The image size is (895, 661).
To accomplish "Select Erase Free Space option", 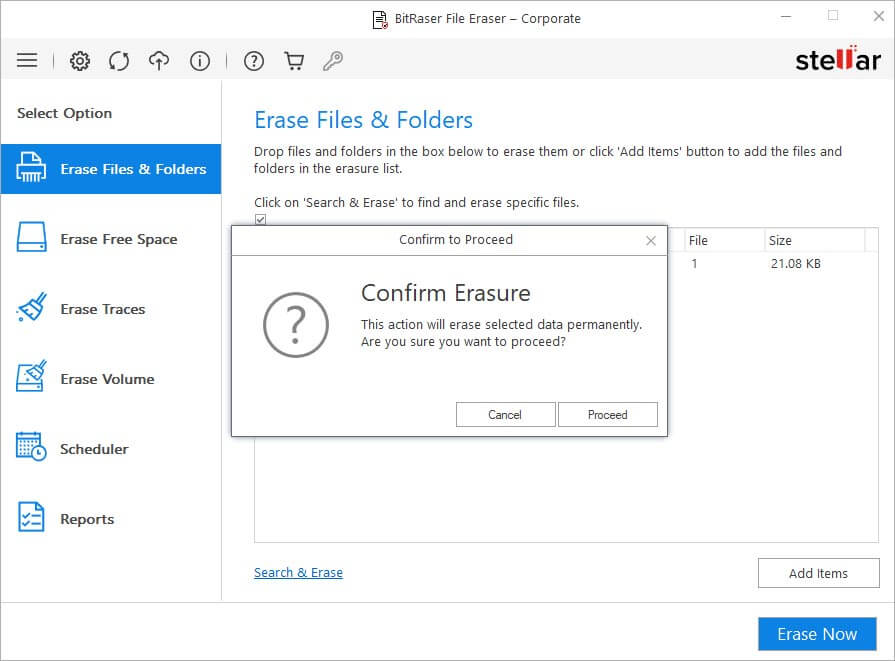I will 111,239.
